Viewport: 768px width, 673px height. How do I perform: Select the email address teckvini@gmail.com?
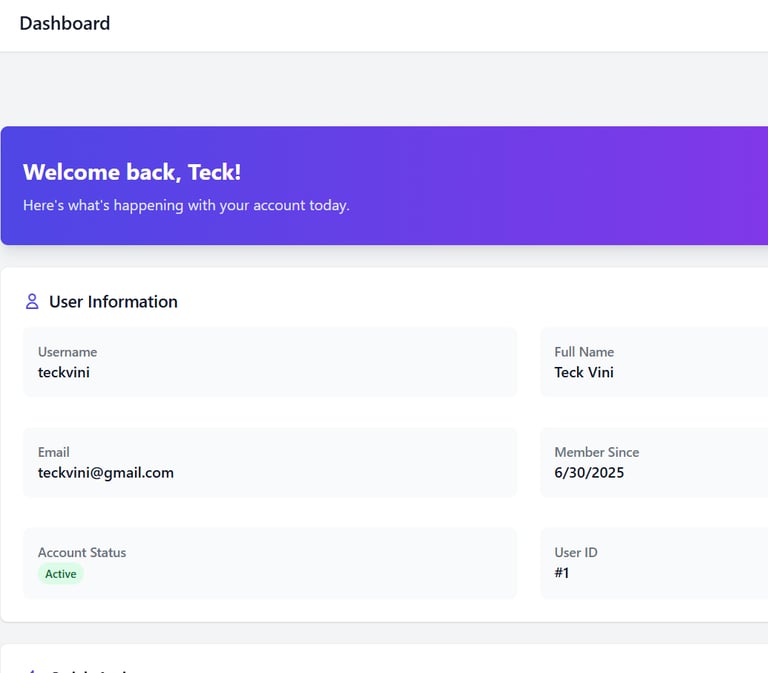pyautogui.click(x=106, y=473)
